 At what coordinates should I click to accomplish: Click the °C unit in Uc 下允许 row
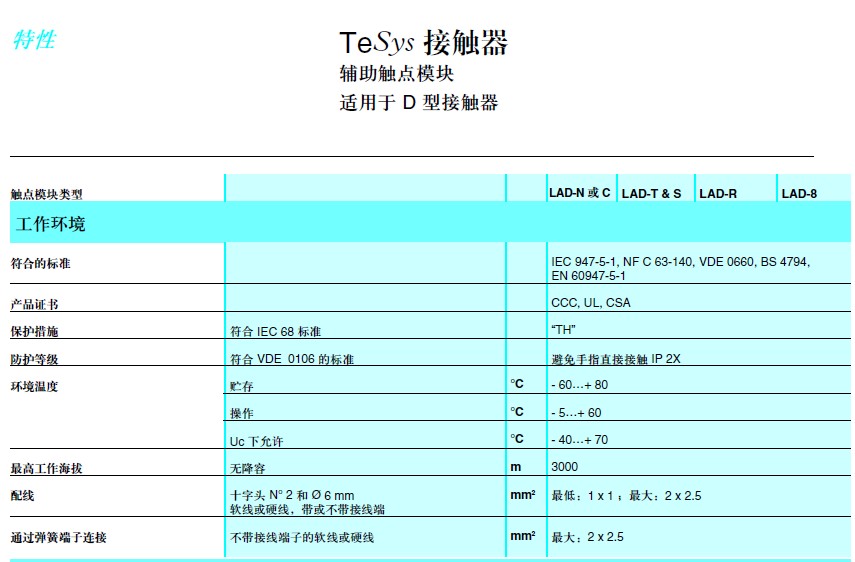[516, 438]
